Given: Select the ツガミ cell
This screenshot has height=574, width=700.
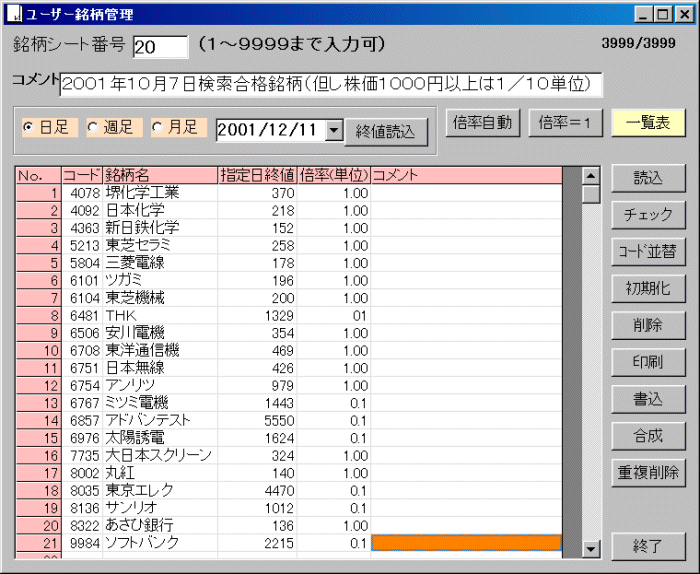Looking at the screenshot, I should tap(160, 281).
